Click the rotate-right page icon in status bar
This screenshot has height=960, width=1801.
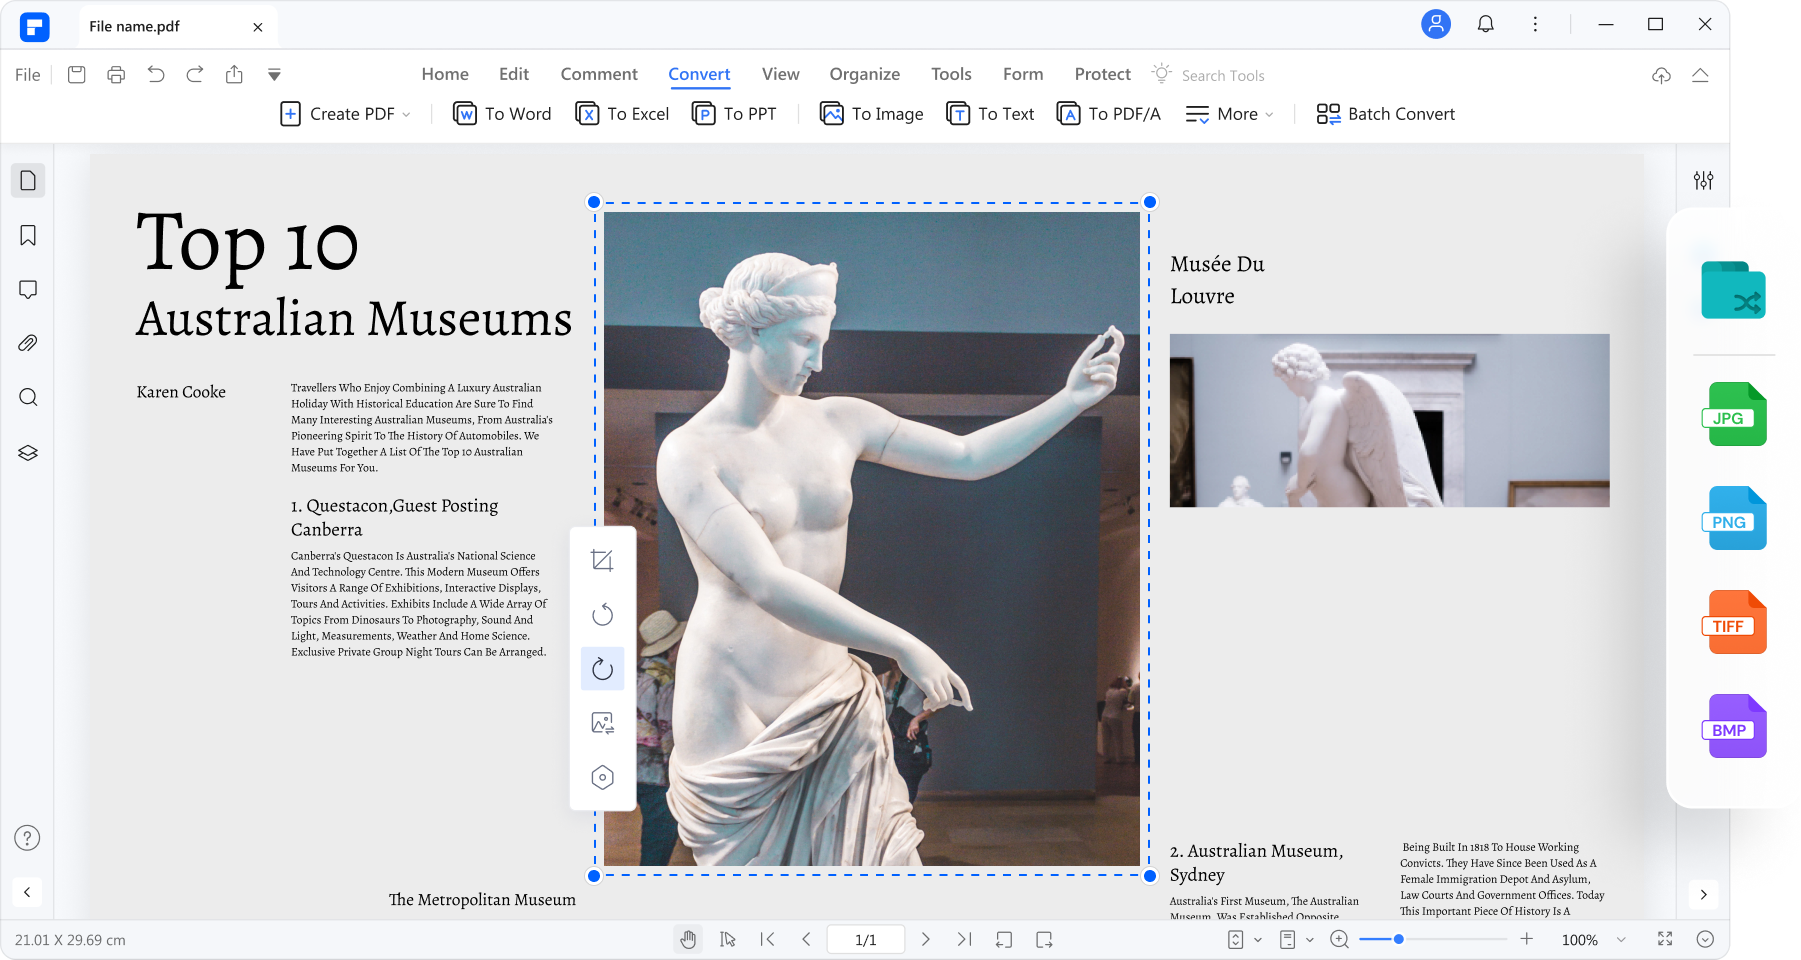(x=1044, y=939)
